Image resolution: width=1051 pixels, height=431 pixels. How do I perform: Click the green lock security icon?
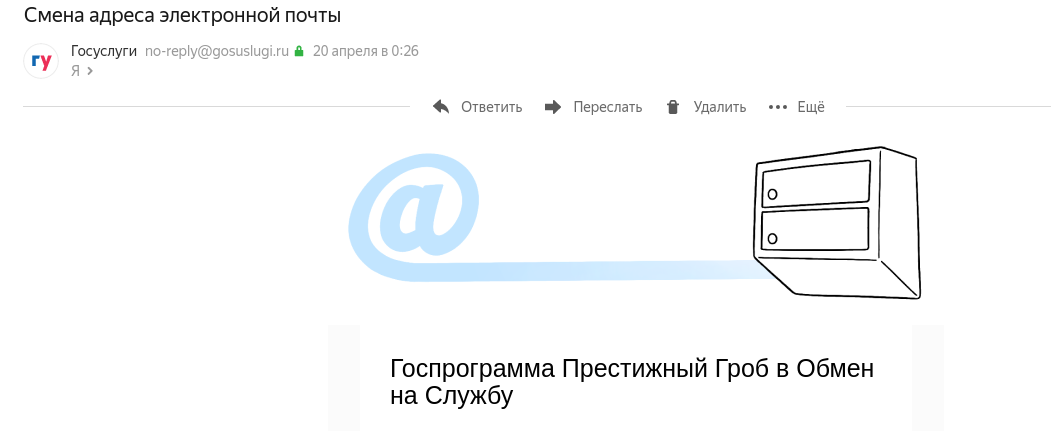[298, 51]
